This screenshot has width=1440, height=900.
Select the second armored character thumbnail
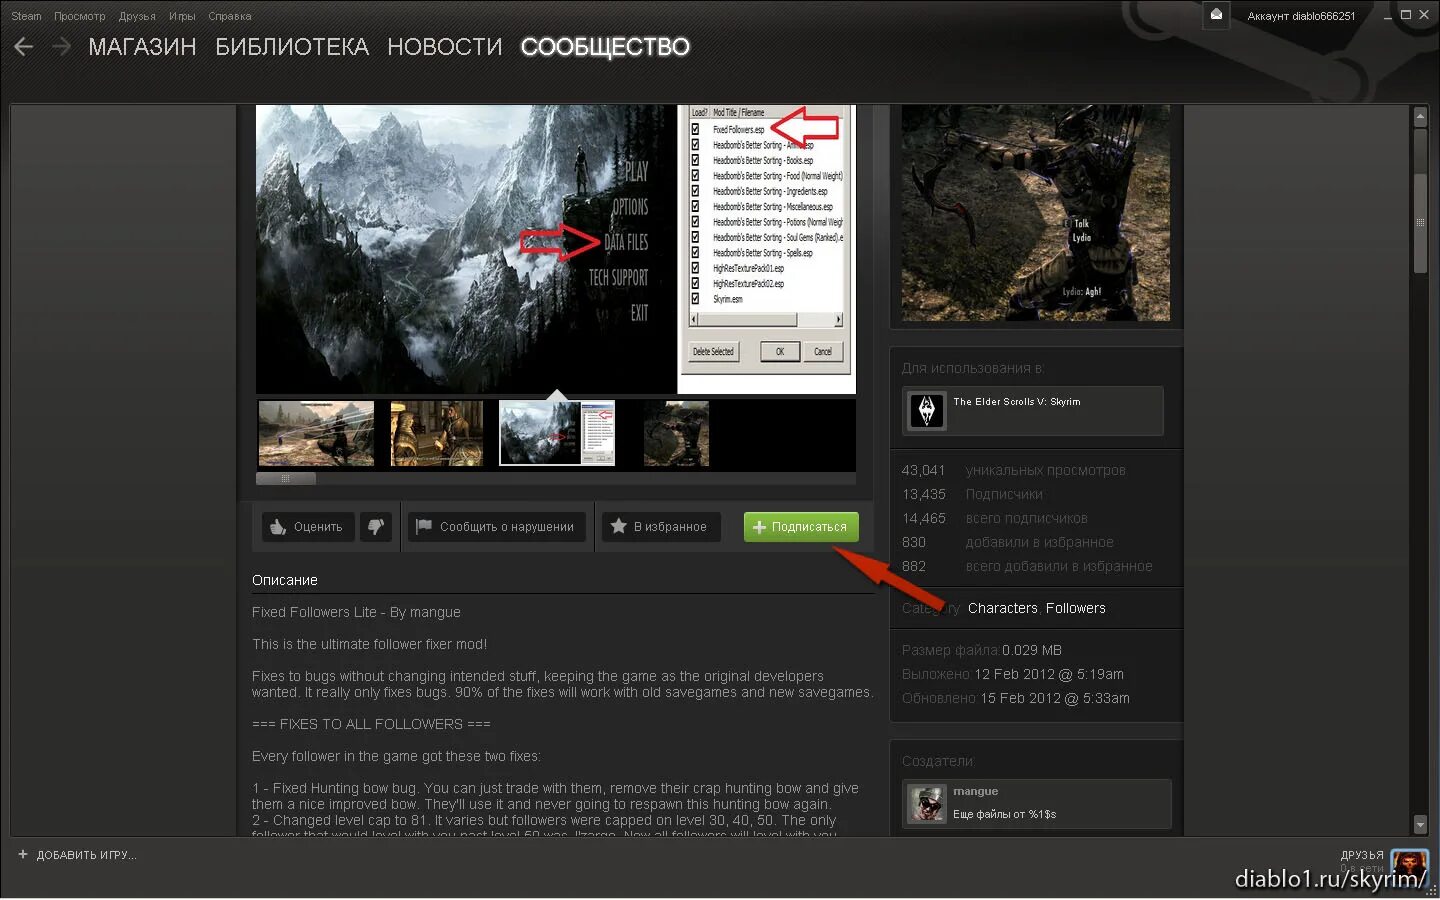click(x=437, y=434)
